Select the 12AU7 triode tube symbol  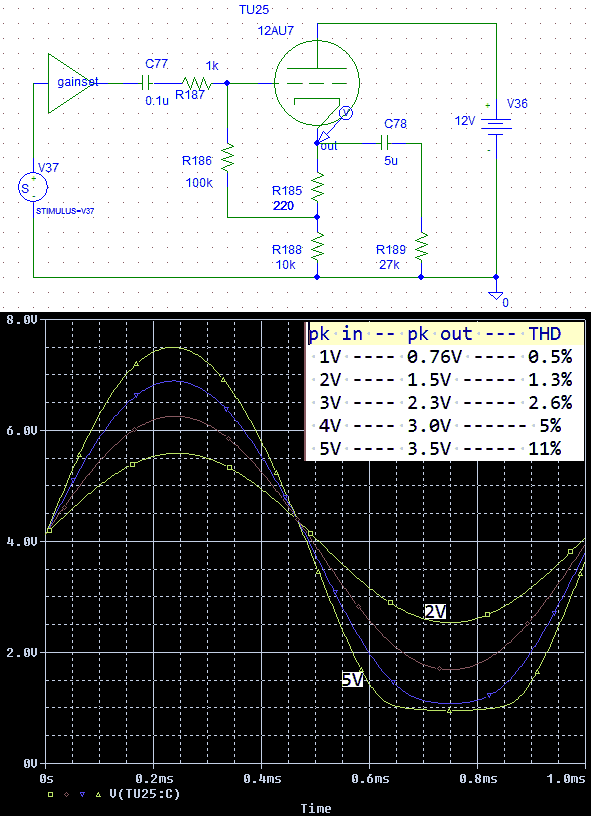(317, 84)
